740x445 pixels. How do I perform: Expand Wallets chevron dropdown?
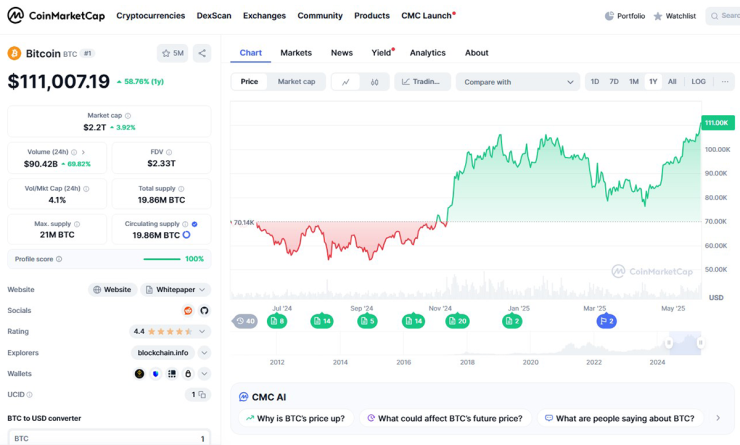pos(204,374)
